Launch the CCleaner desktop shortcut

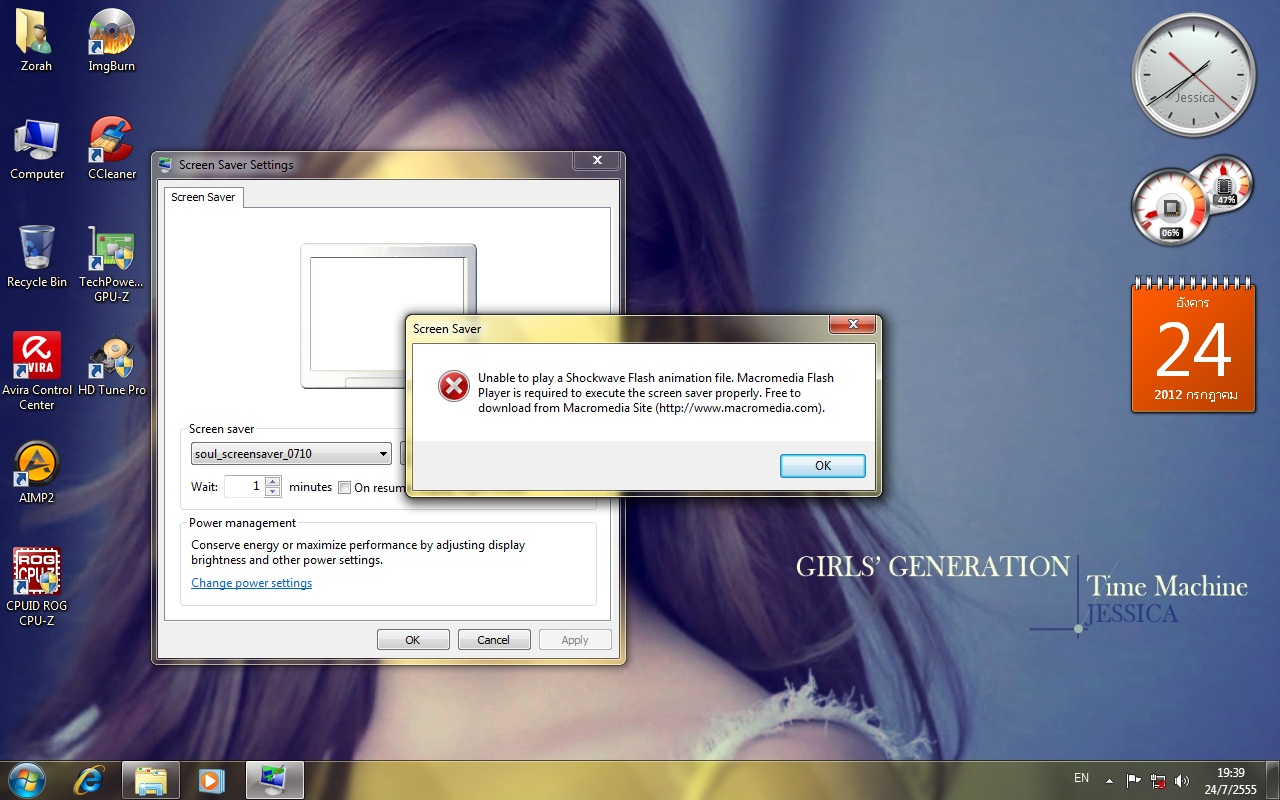(x=111, y=148)
